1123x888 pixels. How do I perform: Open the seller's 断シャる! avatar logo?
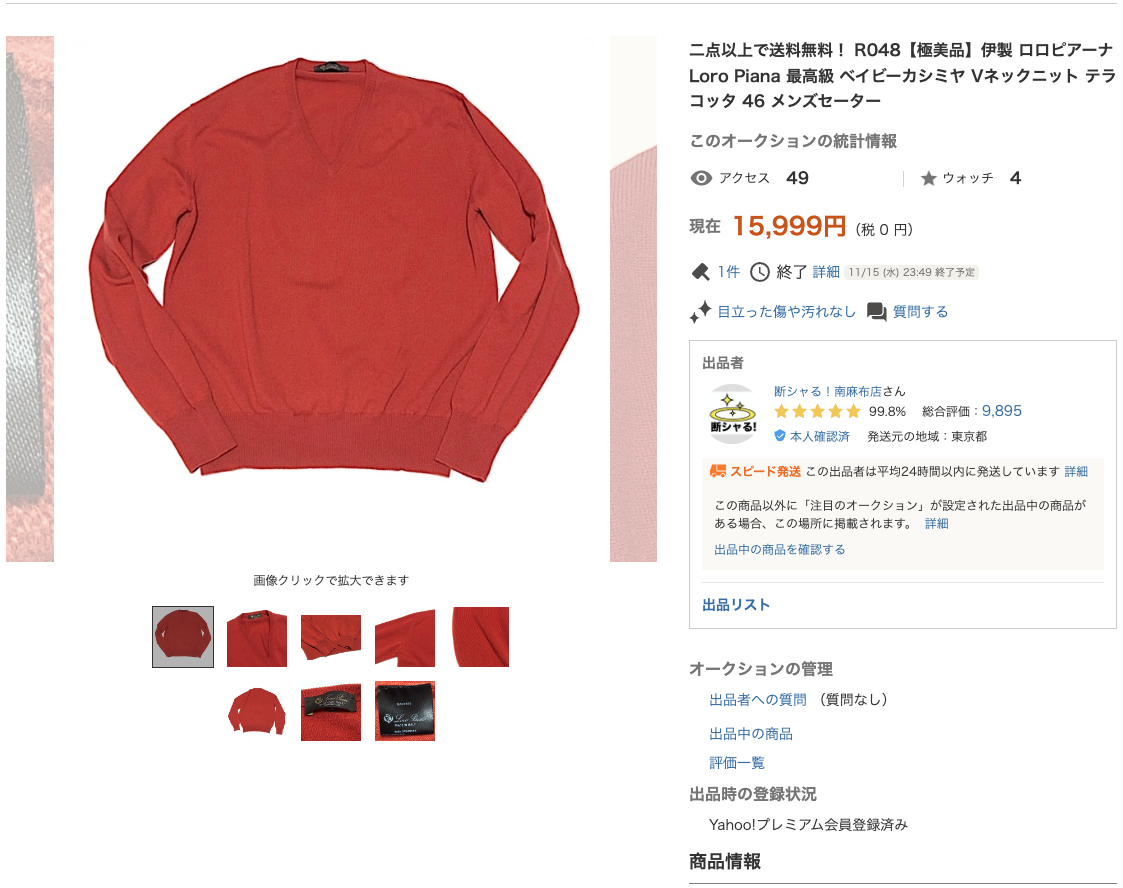[x=732, y=414]
